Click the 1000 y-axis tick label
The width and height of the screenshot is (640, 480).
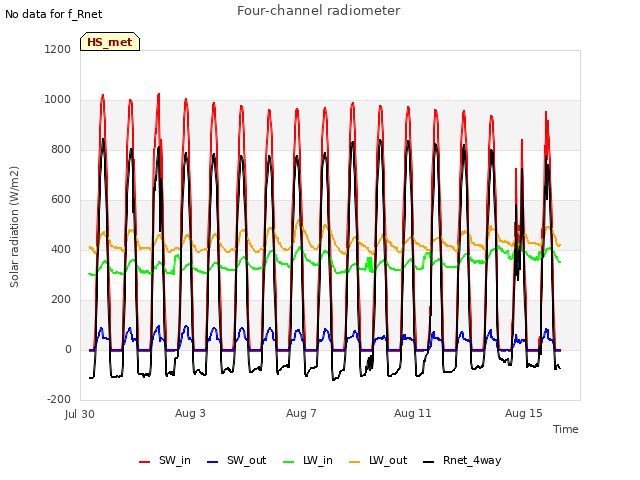click(58, 100)
